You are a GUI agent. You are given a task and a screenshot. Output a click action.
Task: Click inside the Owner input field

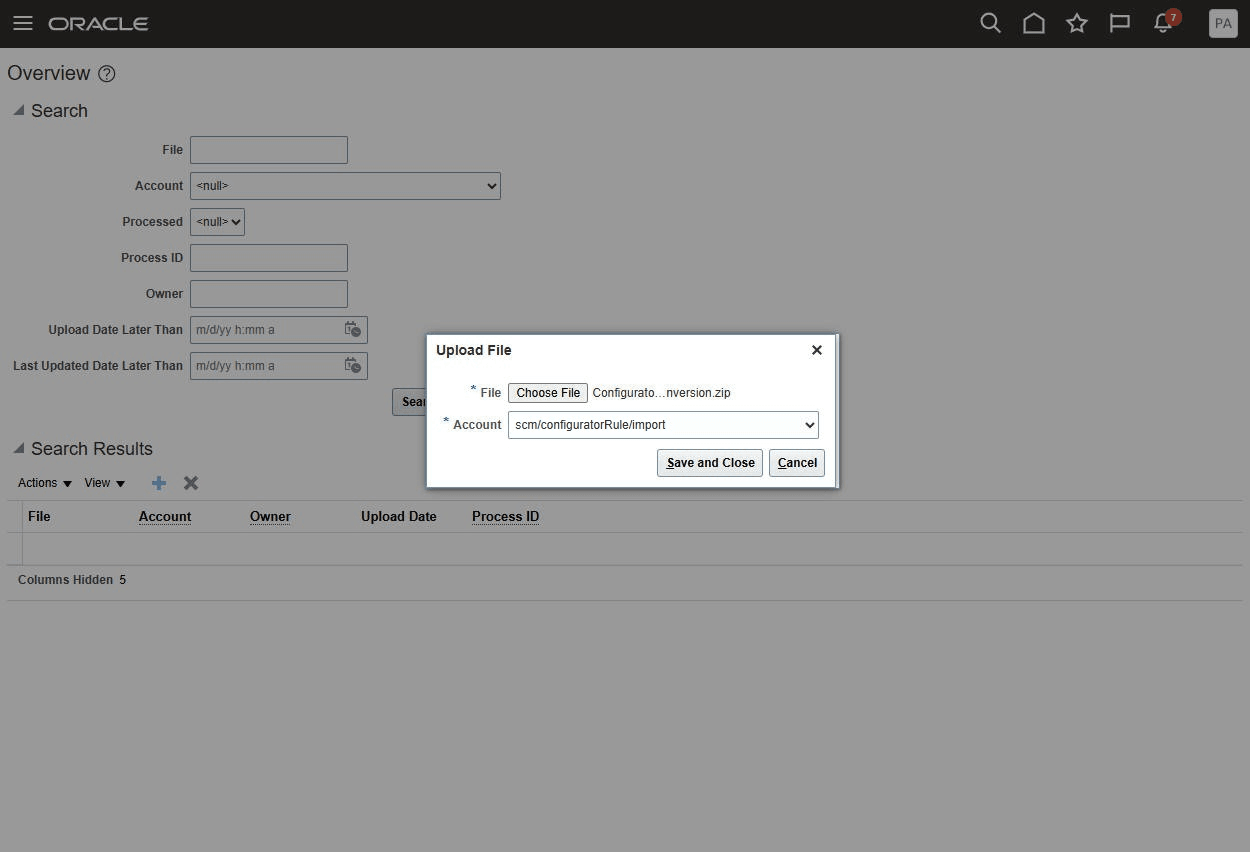click(x=268, y=293)
